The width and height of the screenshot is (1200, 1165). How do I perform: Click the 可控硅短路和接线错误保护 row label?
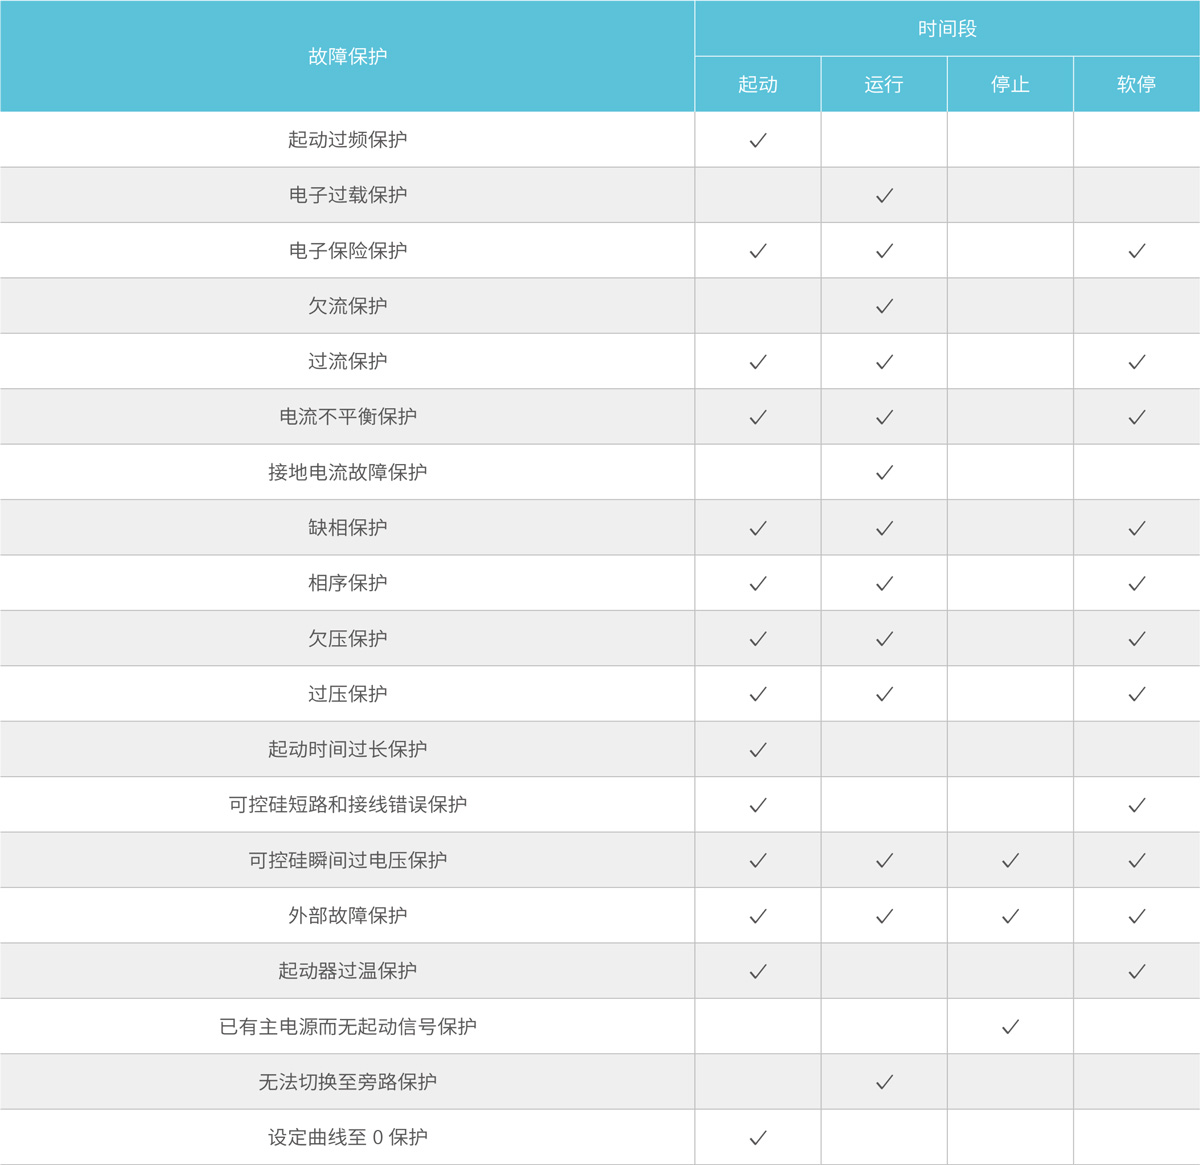pos(348,805)
